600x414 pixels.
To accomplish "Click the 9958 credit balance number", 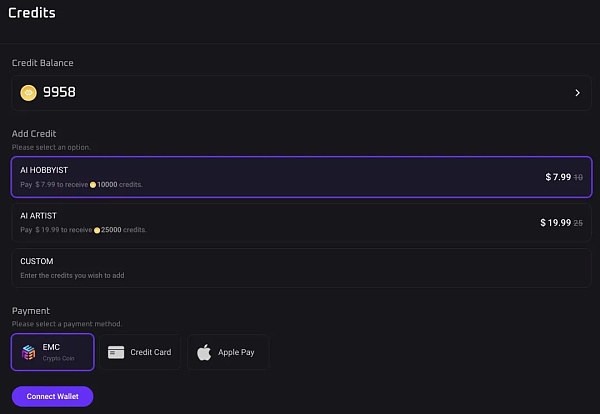I will [59, 93].
